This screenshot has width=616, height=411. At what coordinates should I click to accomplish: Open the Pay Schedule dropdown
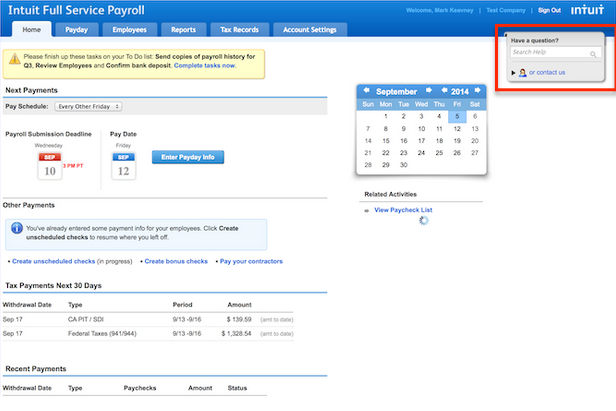click(x=88, y=105)
